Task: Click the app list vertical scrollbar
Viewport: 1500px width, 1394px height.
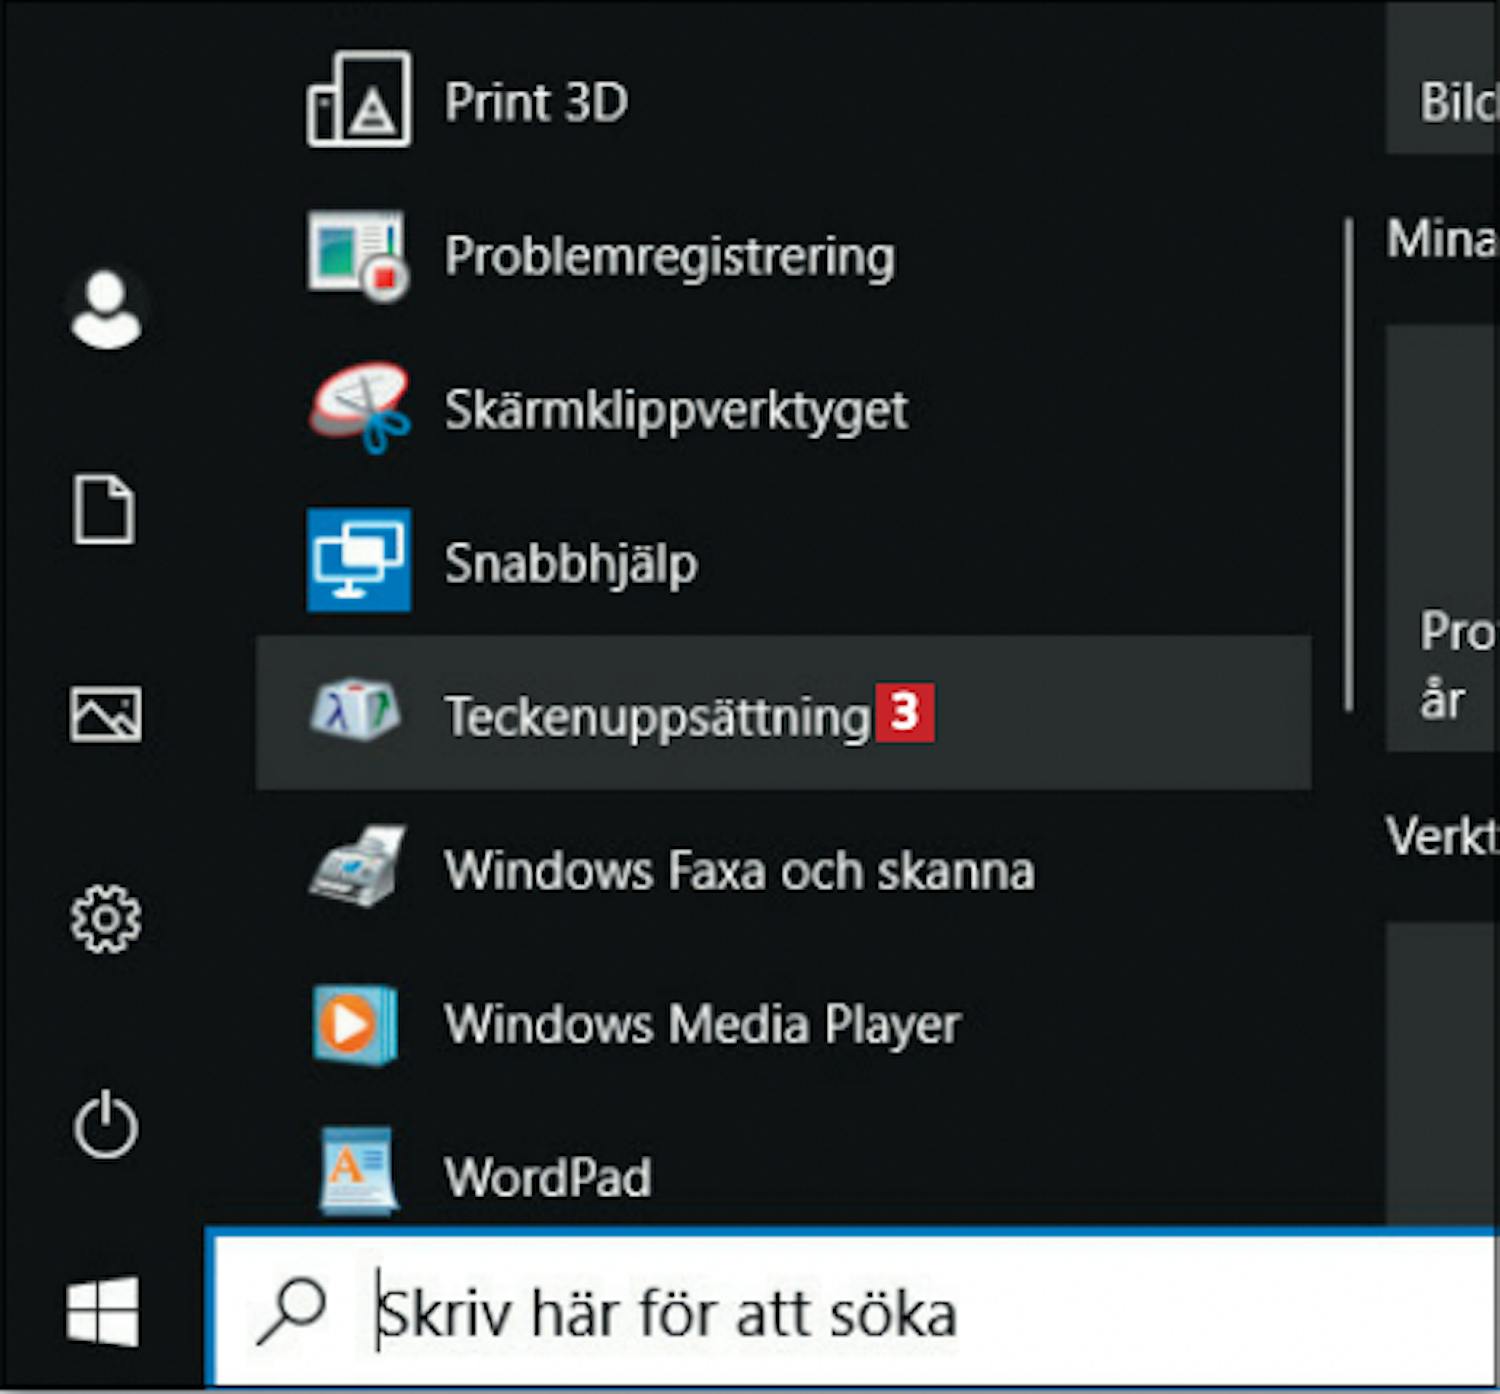Action: tap(1349, 465)
